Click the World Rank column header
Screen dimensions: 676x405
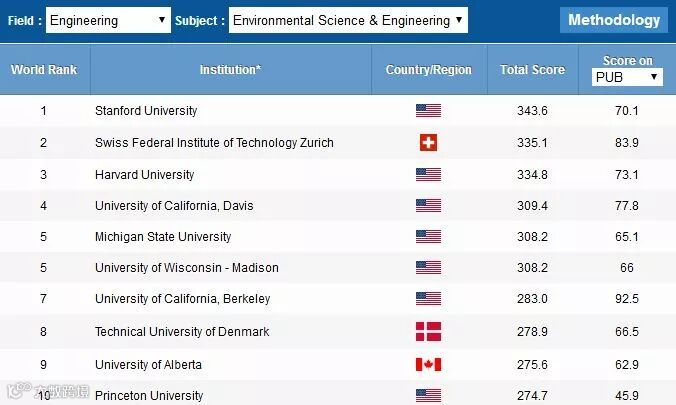(44, 70)
